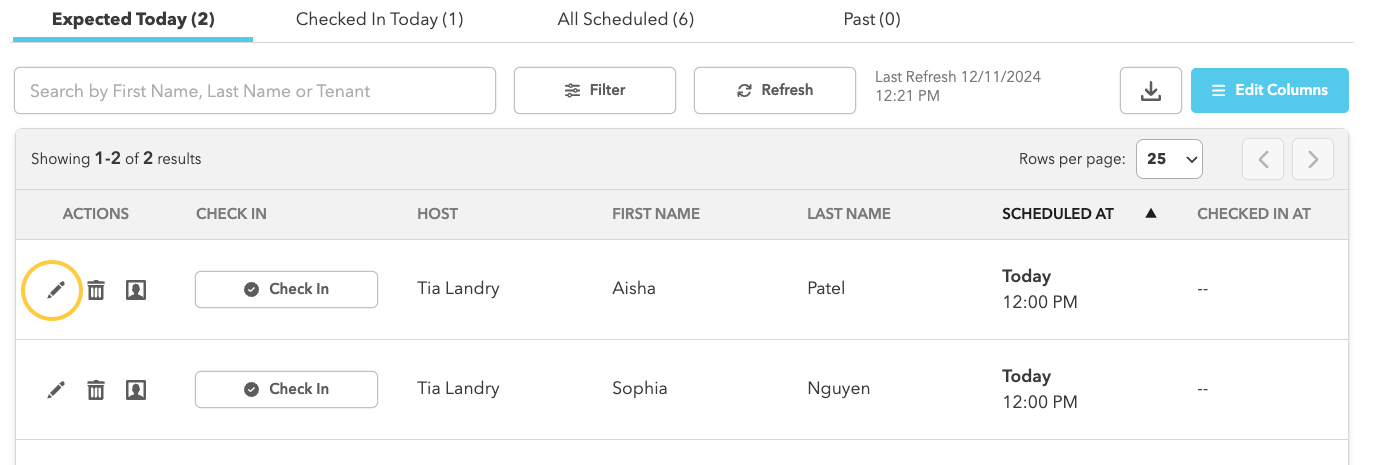Open Aisha Patel's visitor badge icon
Screen dimensions: 1373x465
point(136,290)
